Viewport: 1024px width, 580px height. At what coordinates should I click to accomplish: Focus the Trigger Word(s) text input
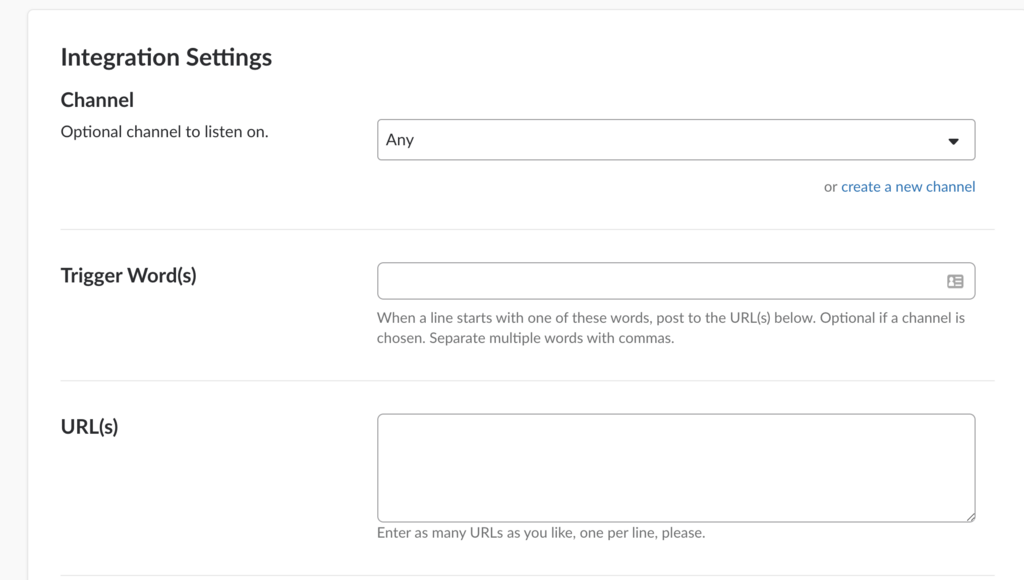676,281
